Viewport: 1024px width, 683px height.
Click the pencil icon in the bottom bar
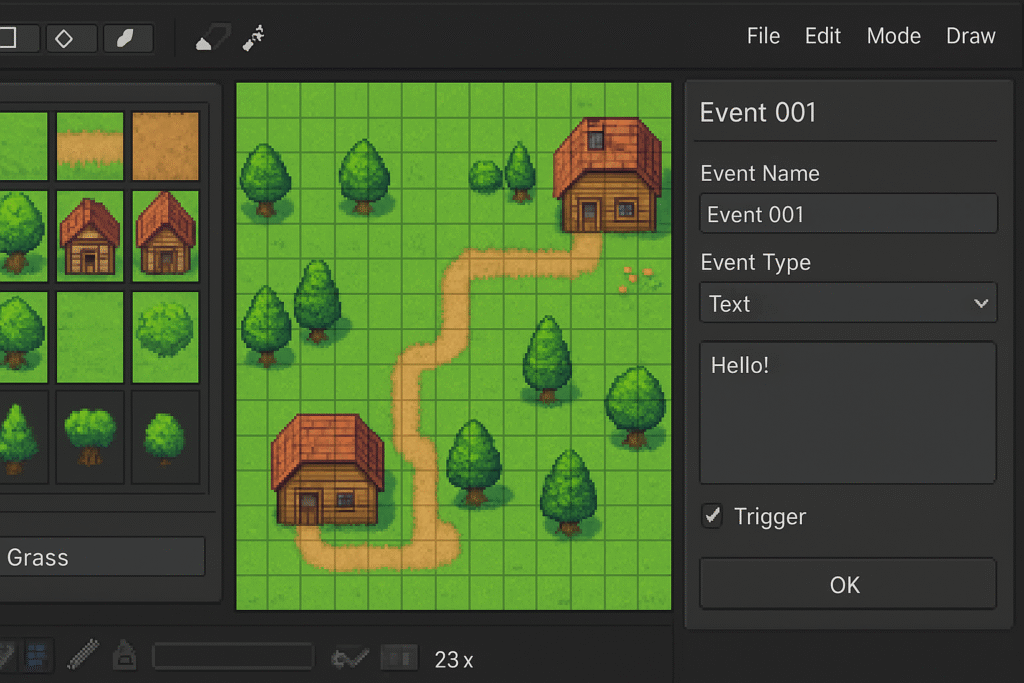pos(83,655)
